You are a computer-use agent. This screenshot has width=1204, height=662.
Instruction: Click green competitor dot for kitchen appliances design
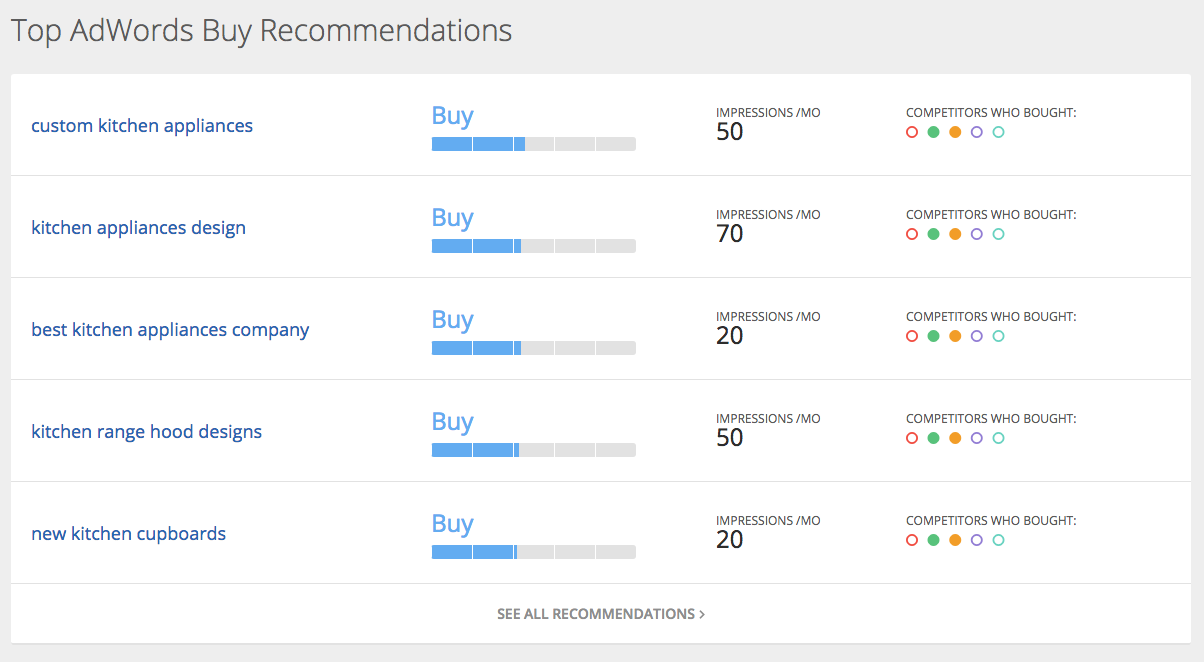934,234
